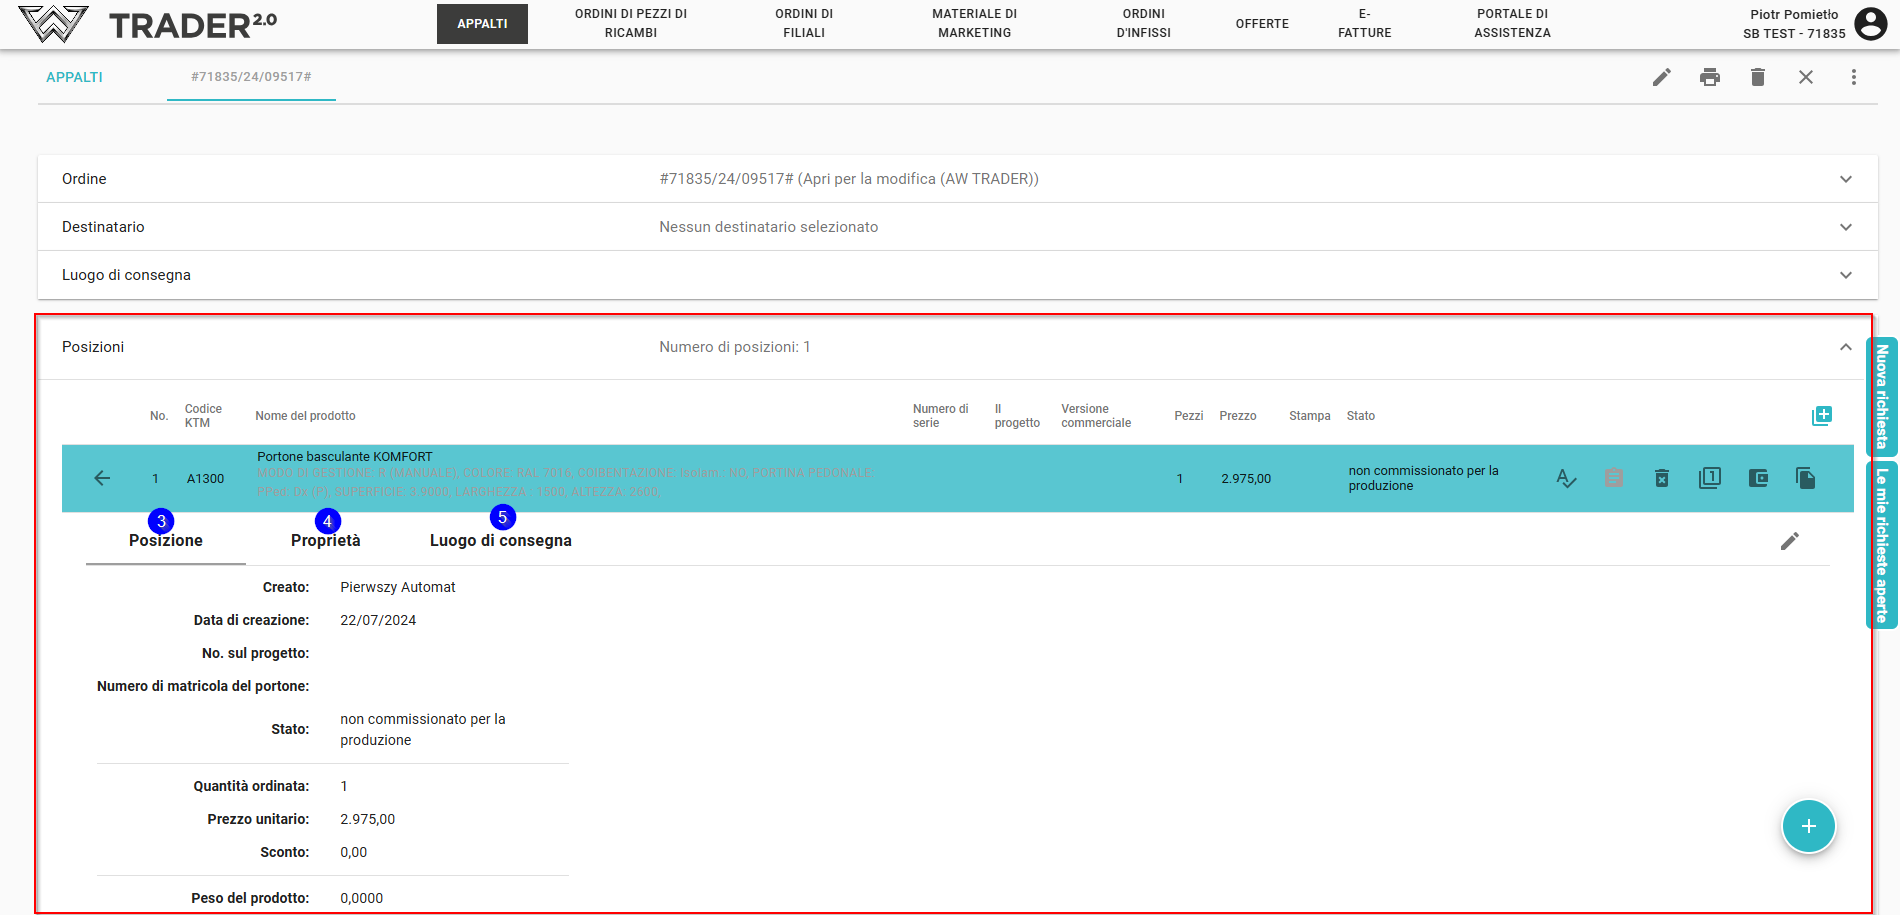1900x915 pixels.
Task: Delete position 1 using the row trash icon
Action: point(1662,479)
